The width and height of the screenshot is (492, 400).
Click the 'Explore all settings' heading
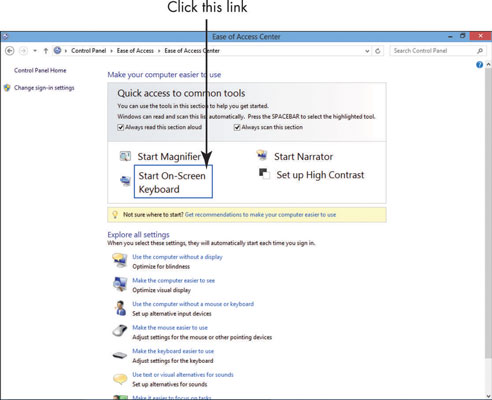[x=138, y=235]
